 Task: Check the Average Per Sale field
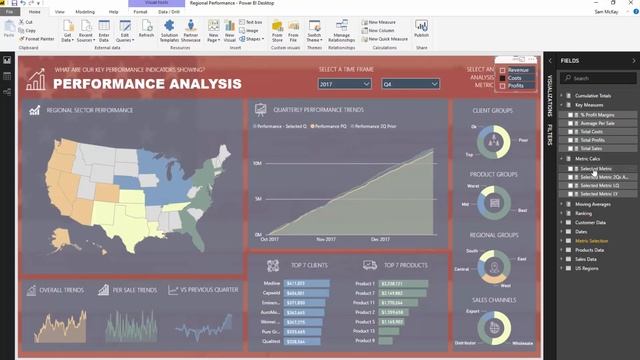[x=570, y=123]
